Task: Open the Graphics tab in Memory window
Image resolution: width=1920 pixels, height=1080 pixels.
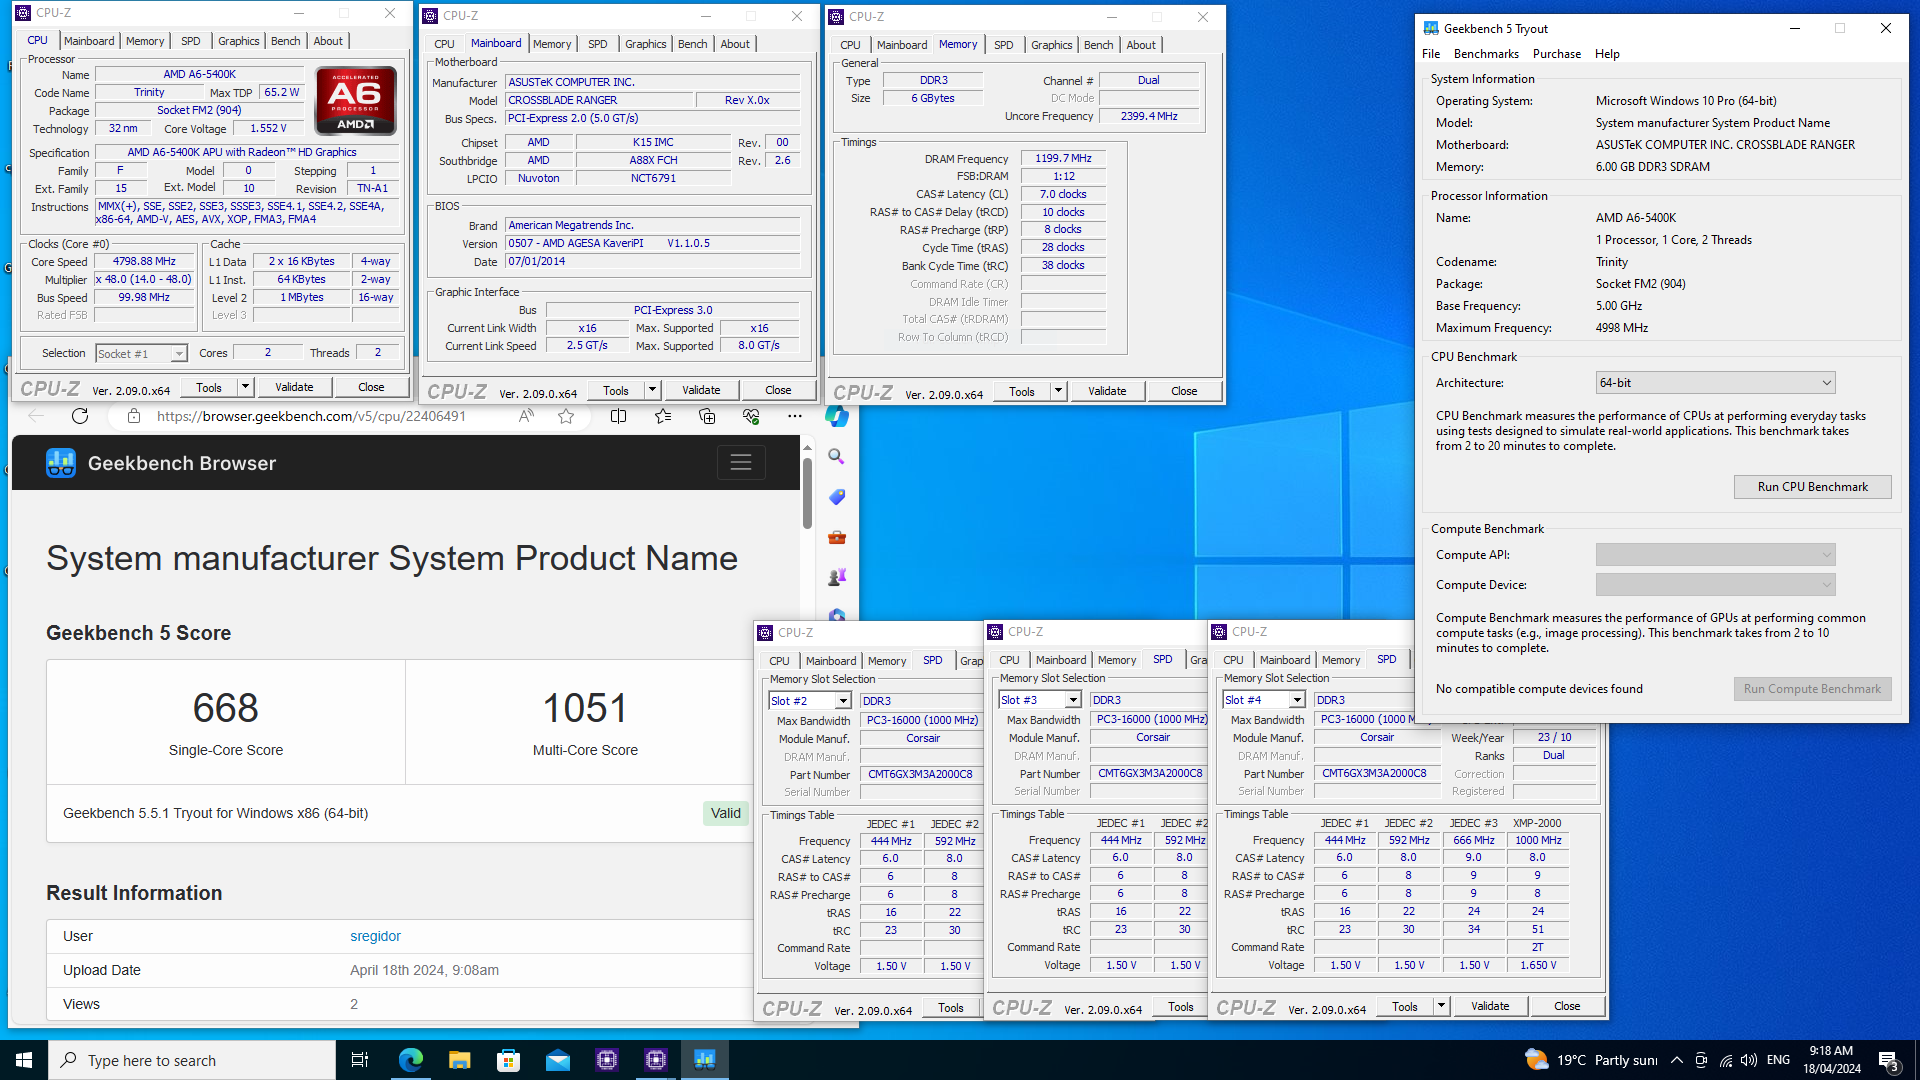Action: [1051, 45]
